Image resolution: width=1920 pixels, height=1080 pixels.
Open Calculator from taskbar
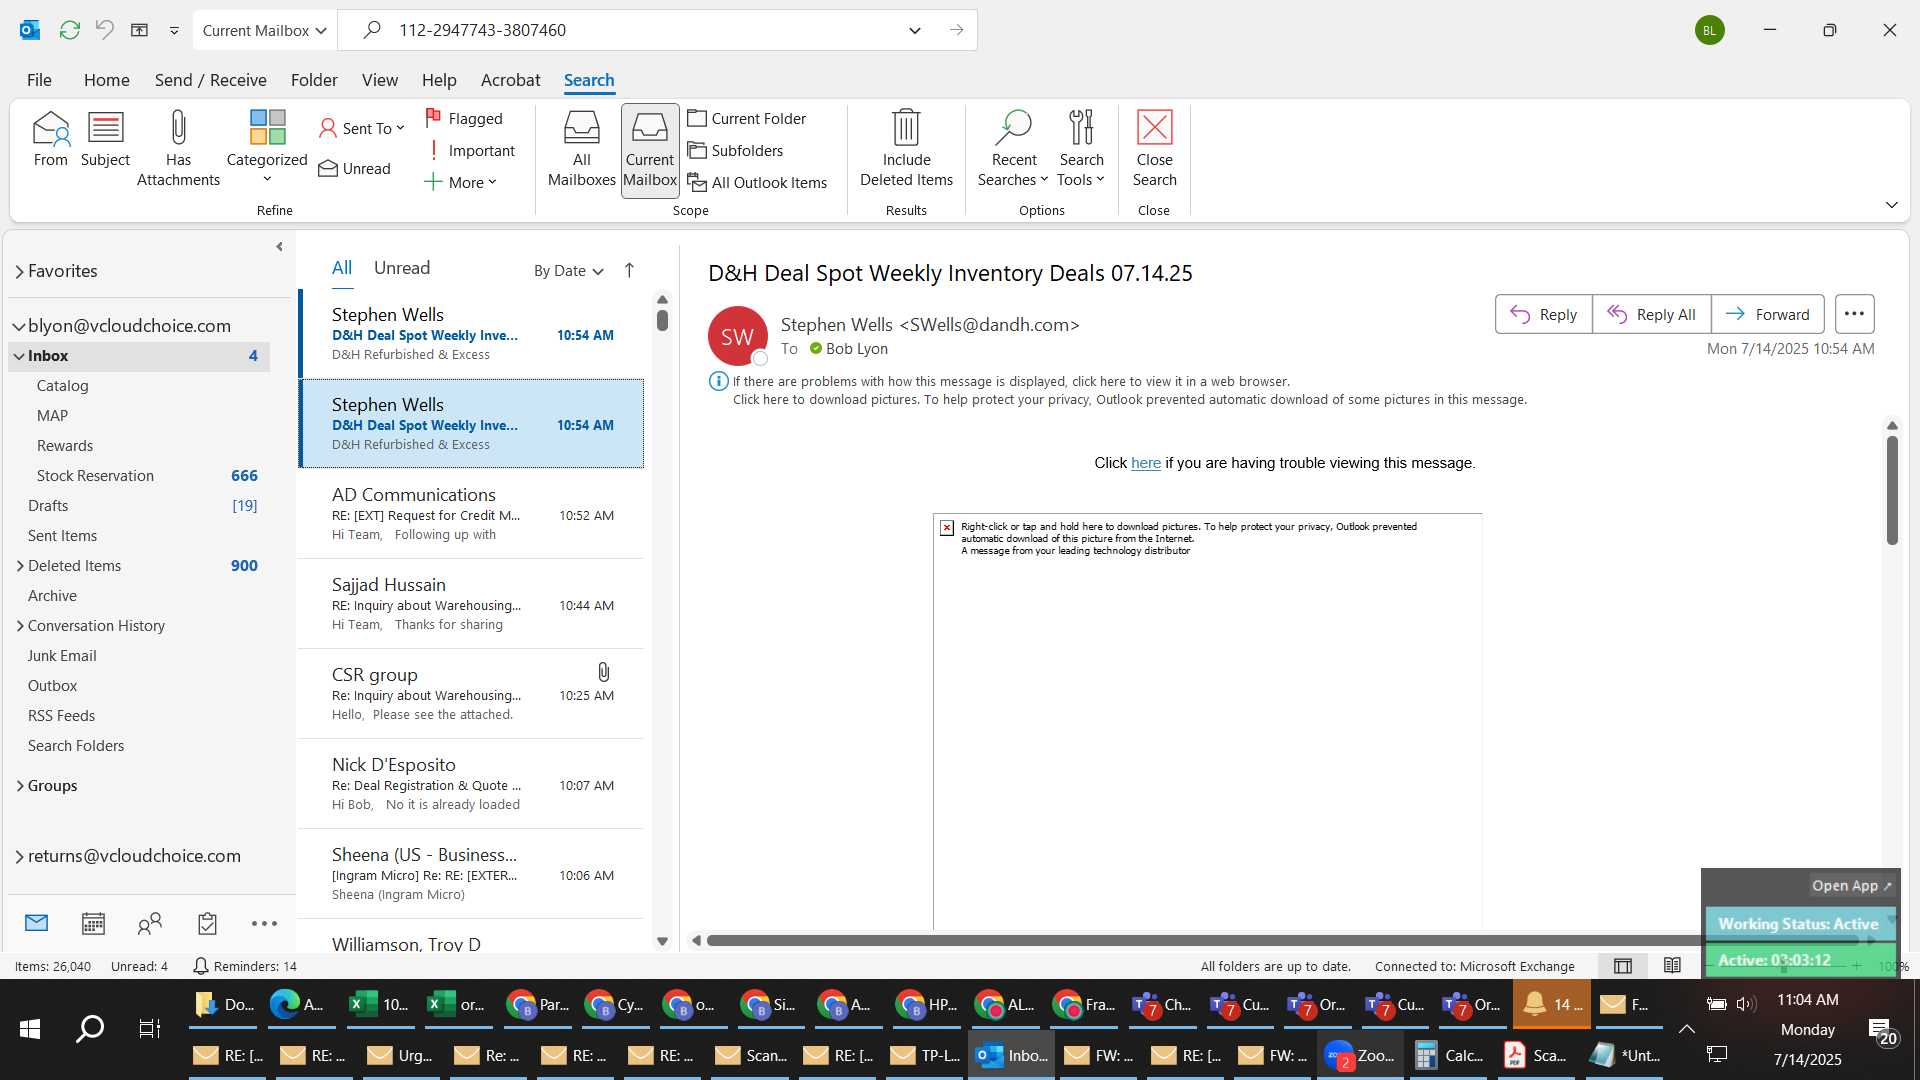[1447, 1055]
